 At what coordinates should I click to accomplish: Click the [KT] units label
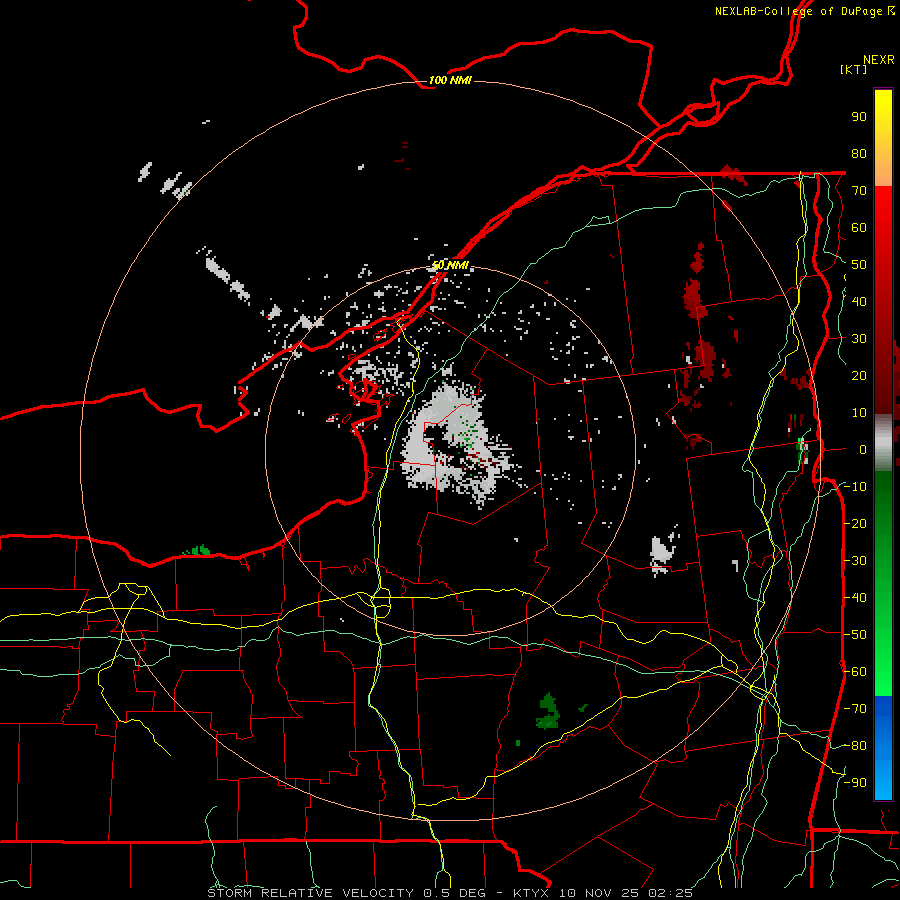(854, 69)
